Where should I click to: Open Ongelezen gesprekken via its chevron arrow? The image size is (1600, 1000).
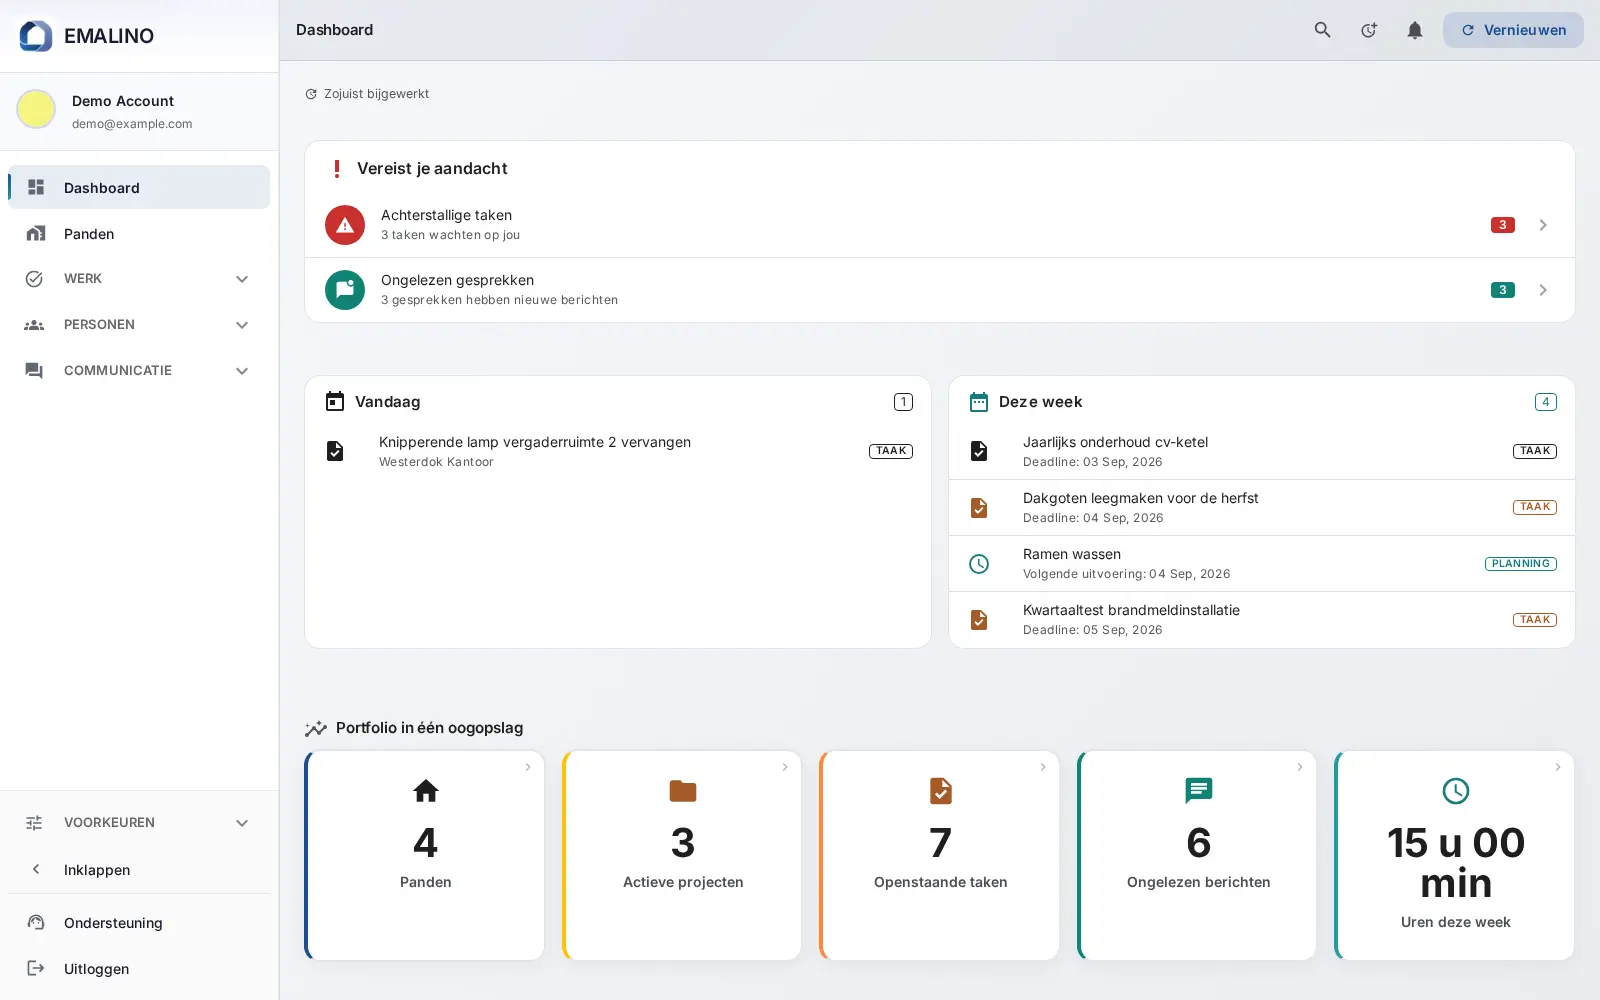click(x=1543, y=290)
